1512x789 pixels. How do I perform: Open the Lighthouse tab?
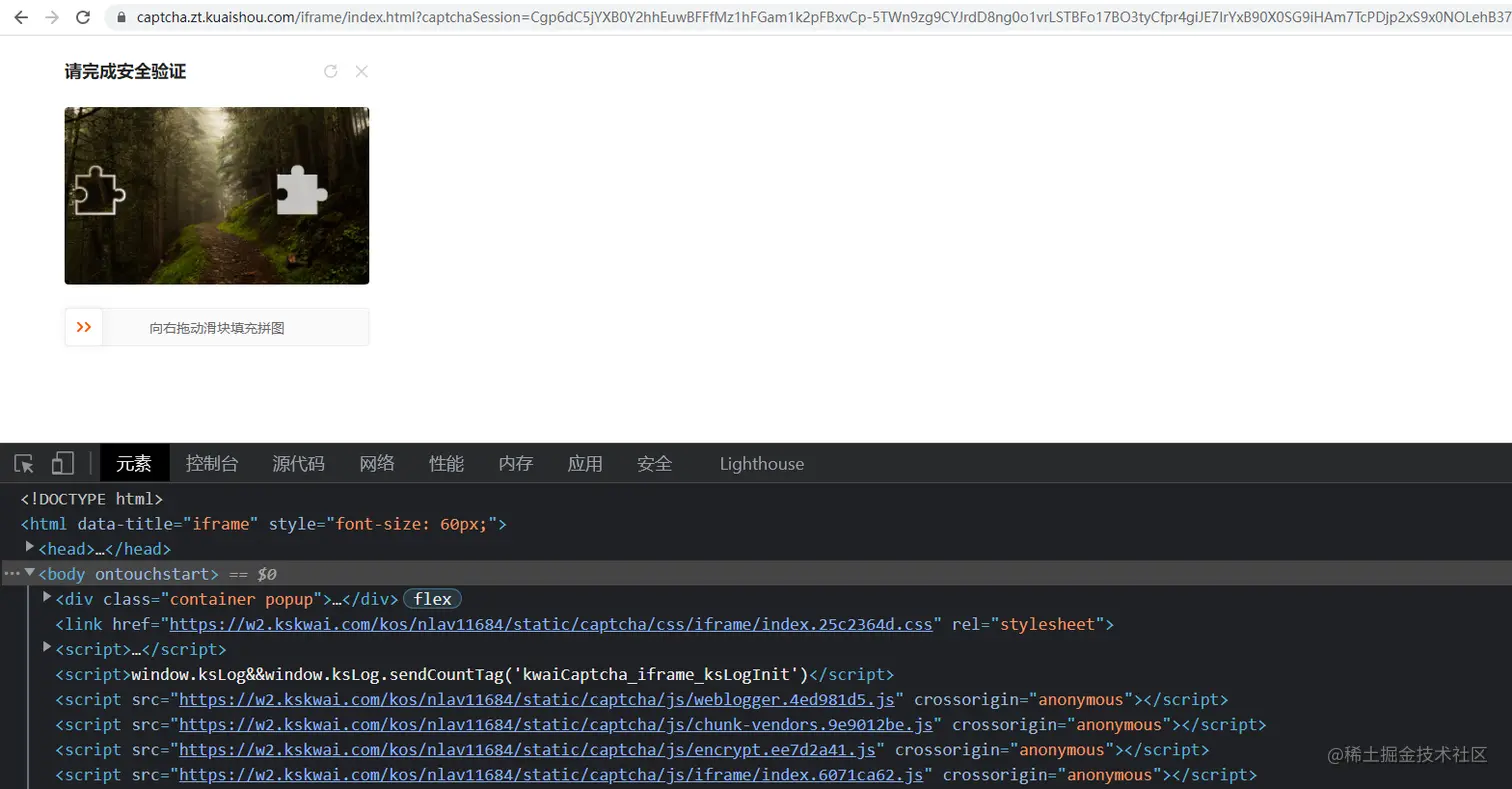pyautogui.click(x=762, y=463)
